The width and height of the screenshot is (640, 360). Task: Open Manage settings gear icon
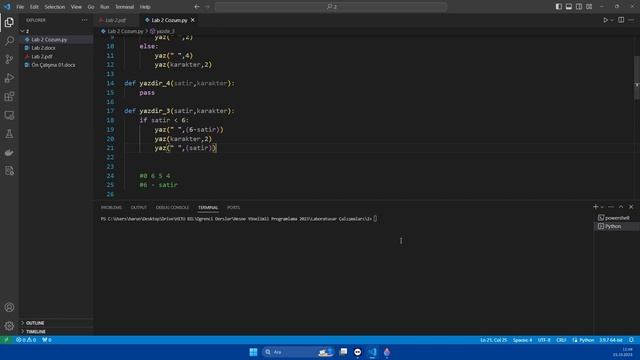coord(9,326)
